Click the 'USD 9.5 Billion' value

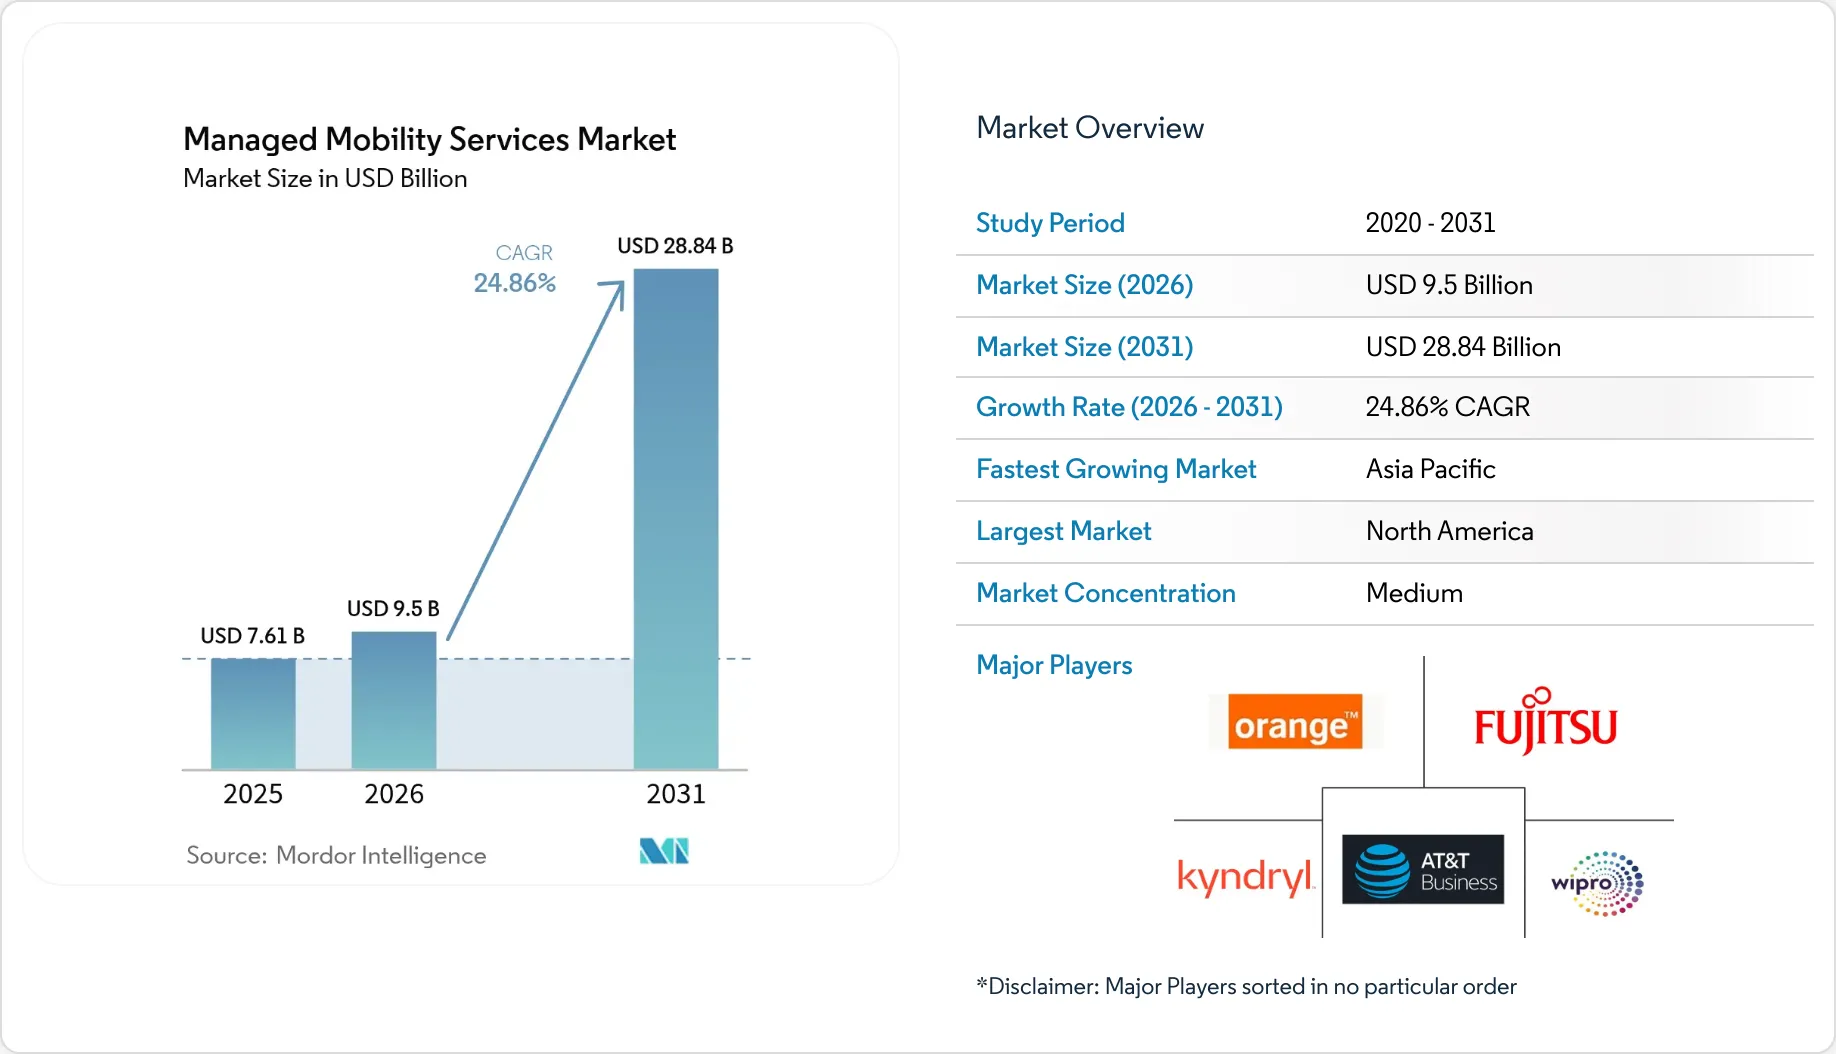[x=1449, y=285]
